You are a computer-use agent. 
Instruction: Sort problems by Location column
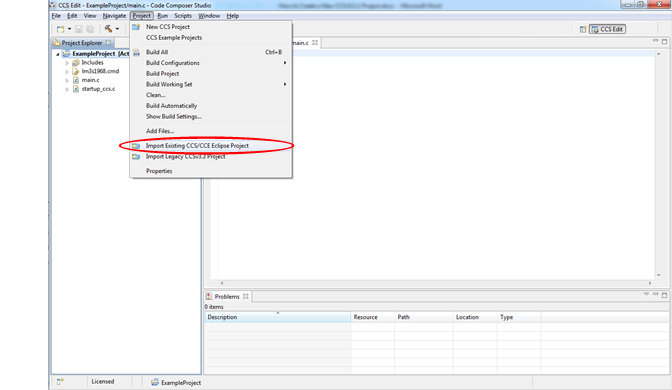coord(475,317)
